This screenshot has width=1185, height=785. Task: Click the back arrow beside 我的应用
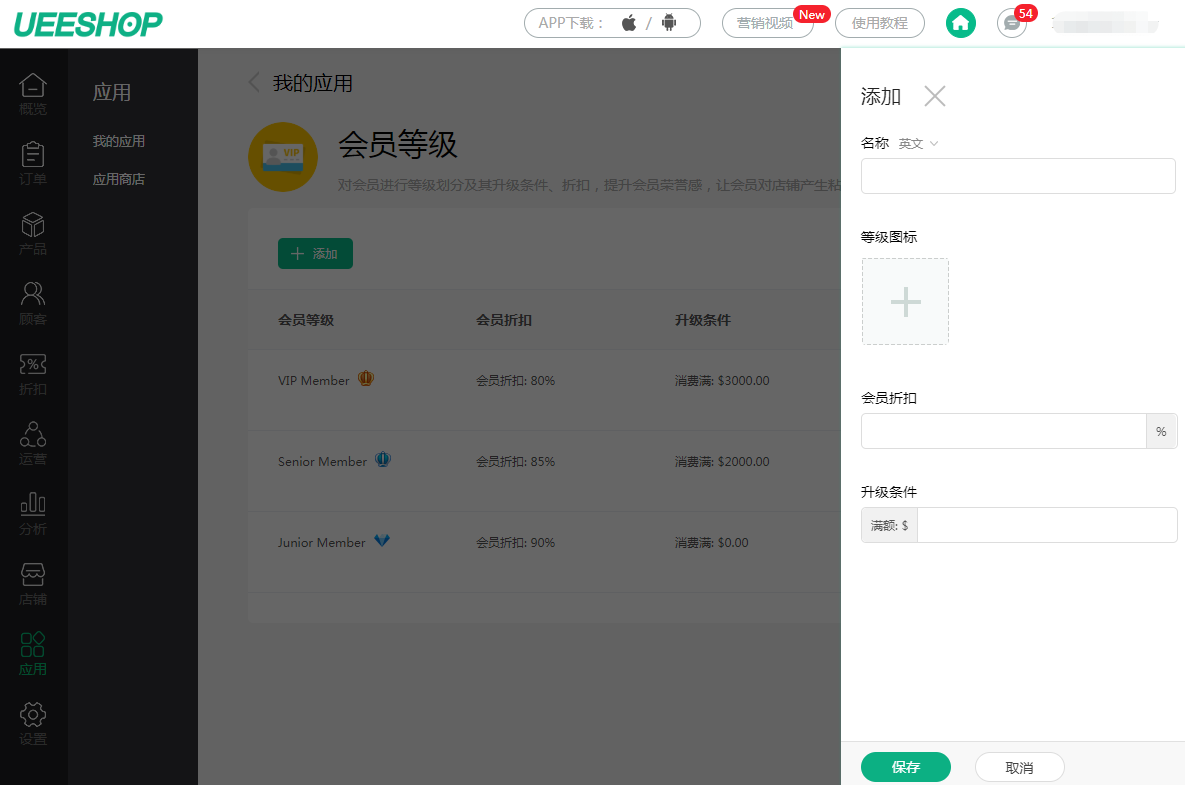(x=255, y=82)
